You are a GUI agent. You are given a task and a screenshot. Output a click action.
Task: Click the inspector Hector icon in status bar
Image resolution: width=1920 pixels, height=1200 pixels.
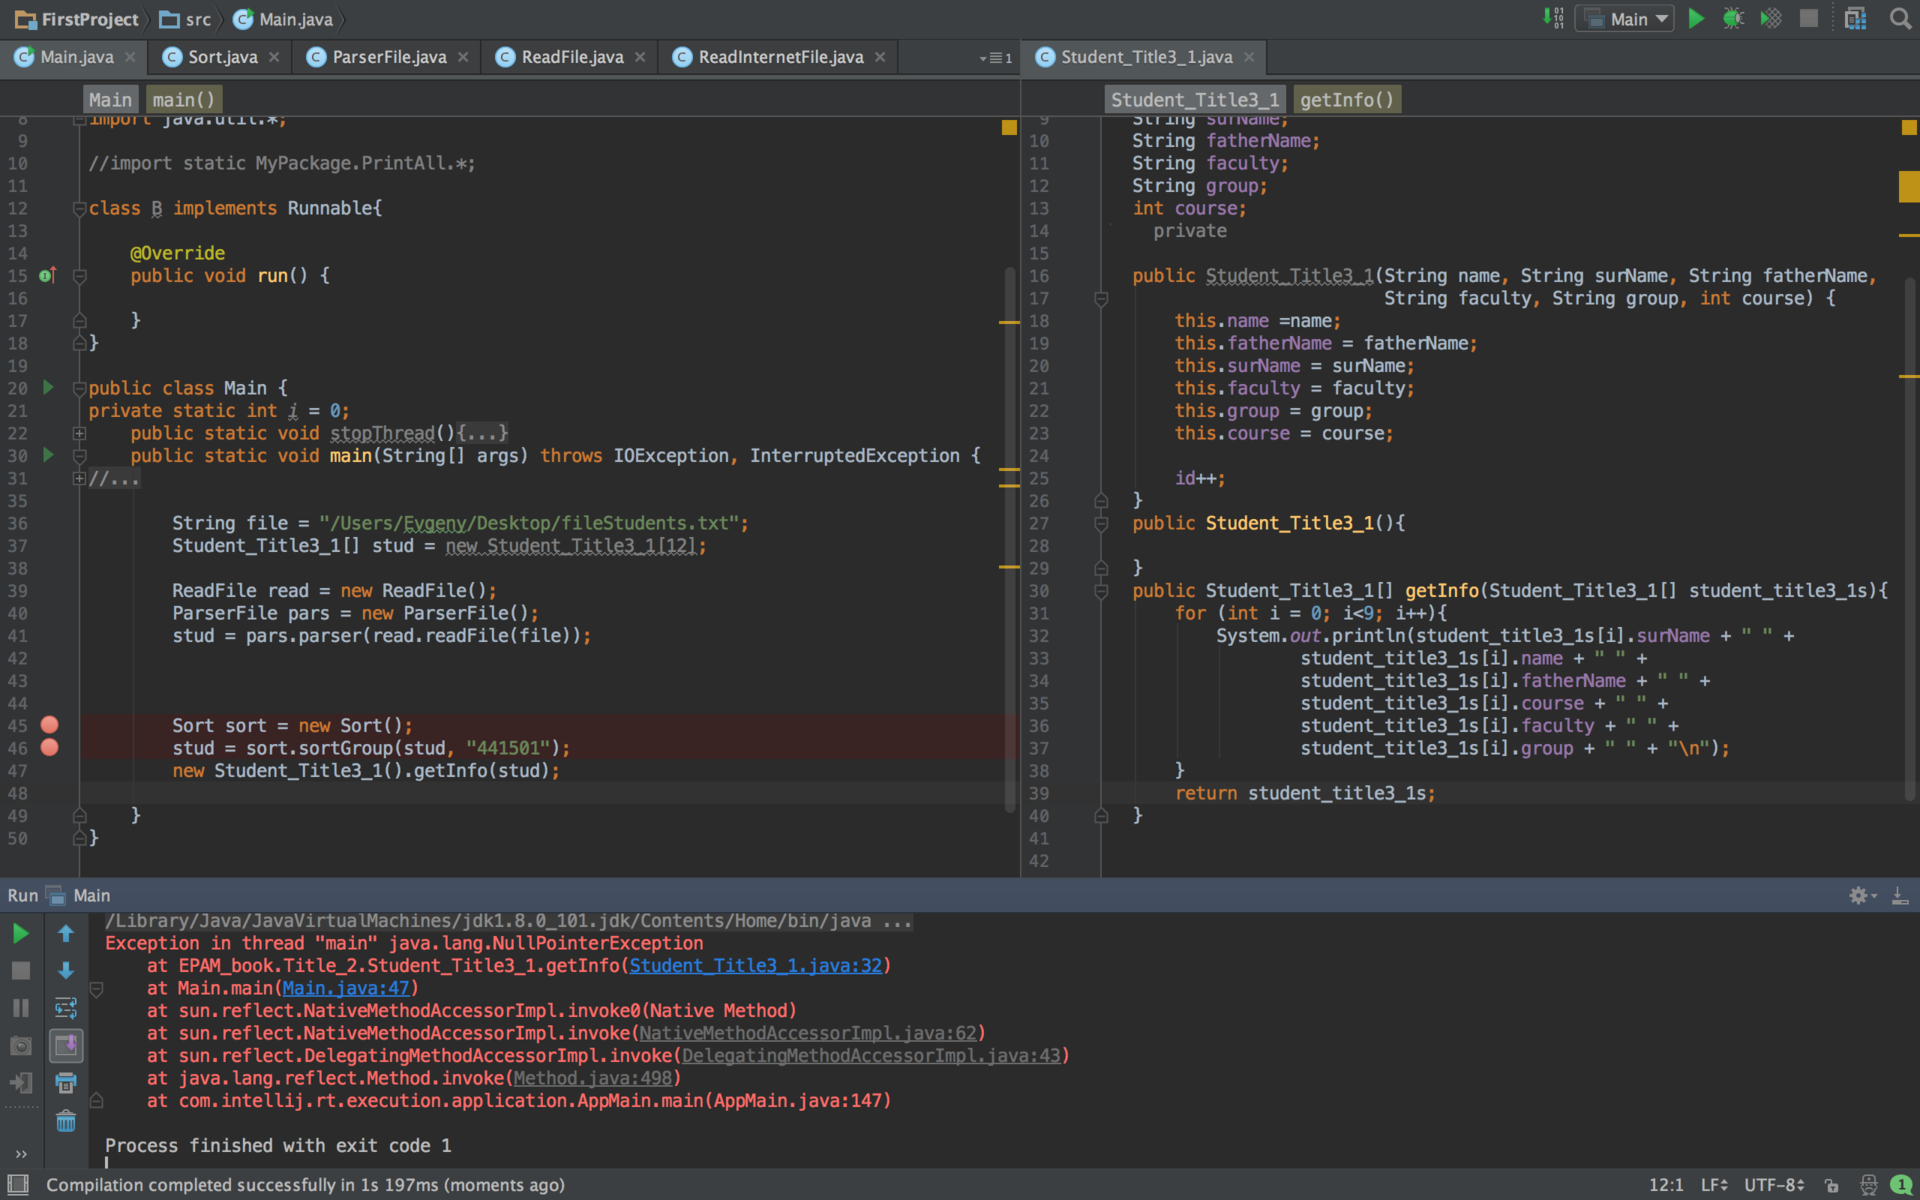pyautogui.click(x=1868, y=1185)
